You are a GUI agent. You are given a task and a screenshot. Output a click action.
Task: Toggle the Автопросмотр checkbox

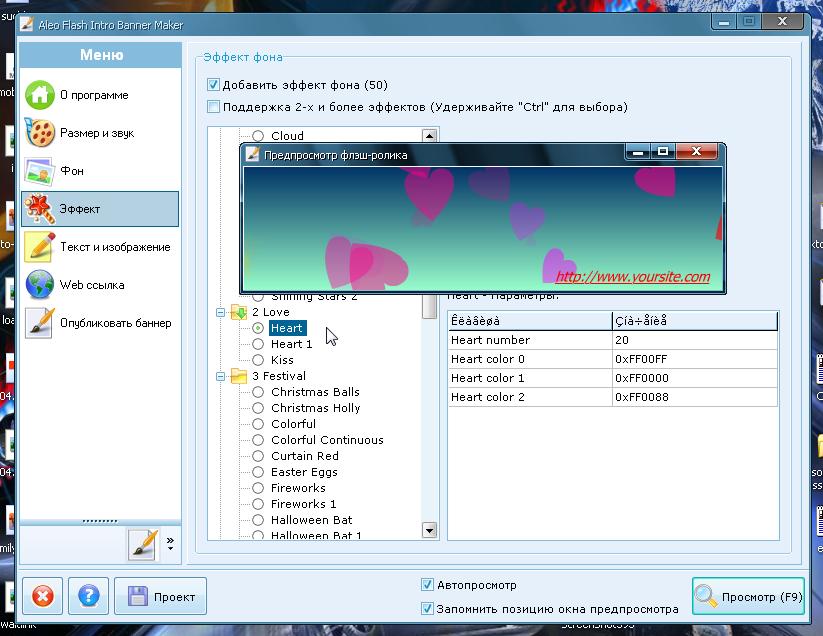click(x=427, y=585)
